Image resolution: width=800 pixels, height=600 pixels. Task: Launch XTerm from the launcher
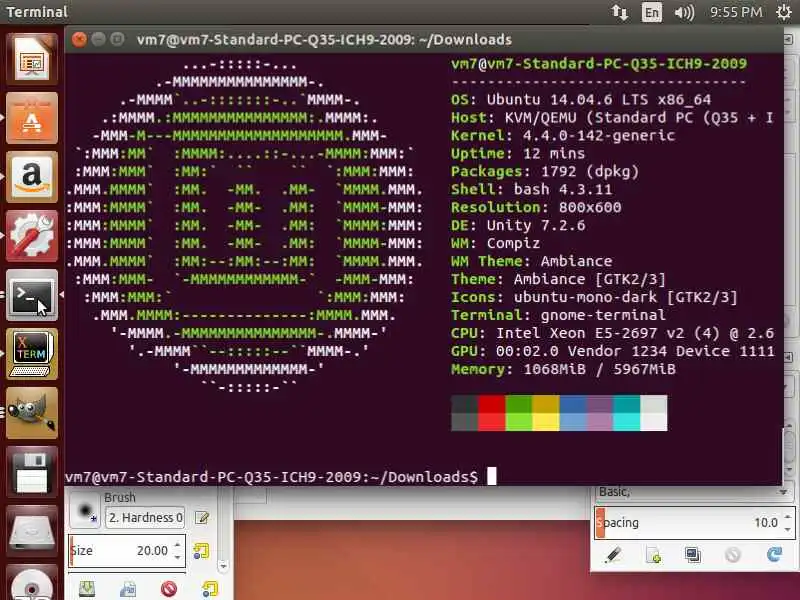[x=32, y=354]
